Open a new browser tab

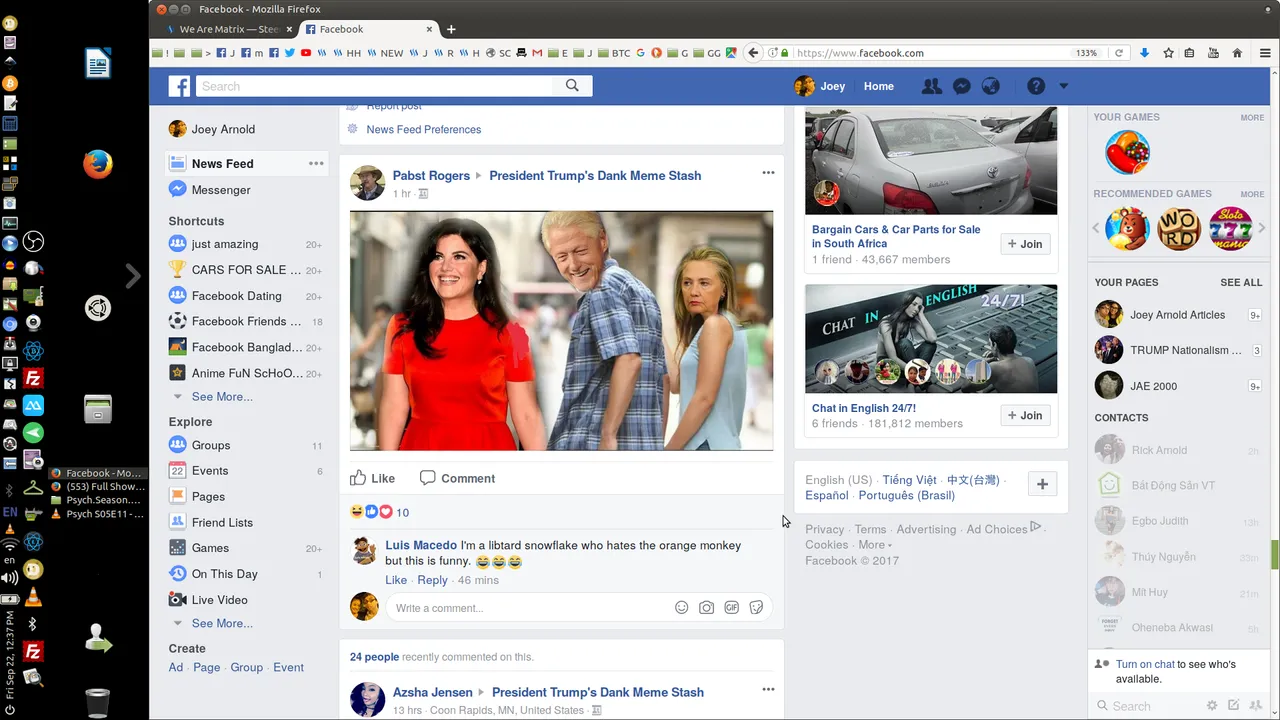click(x=451, y=29)
